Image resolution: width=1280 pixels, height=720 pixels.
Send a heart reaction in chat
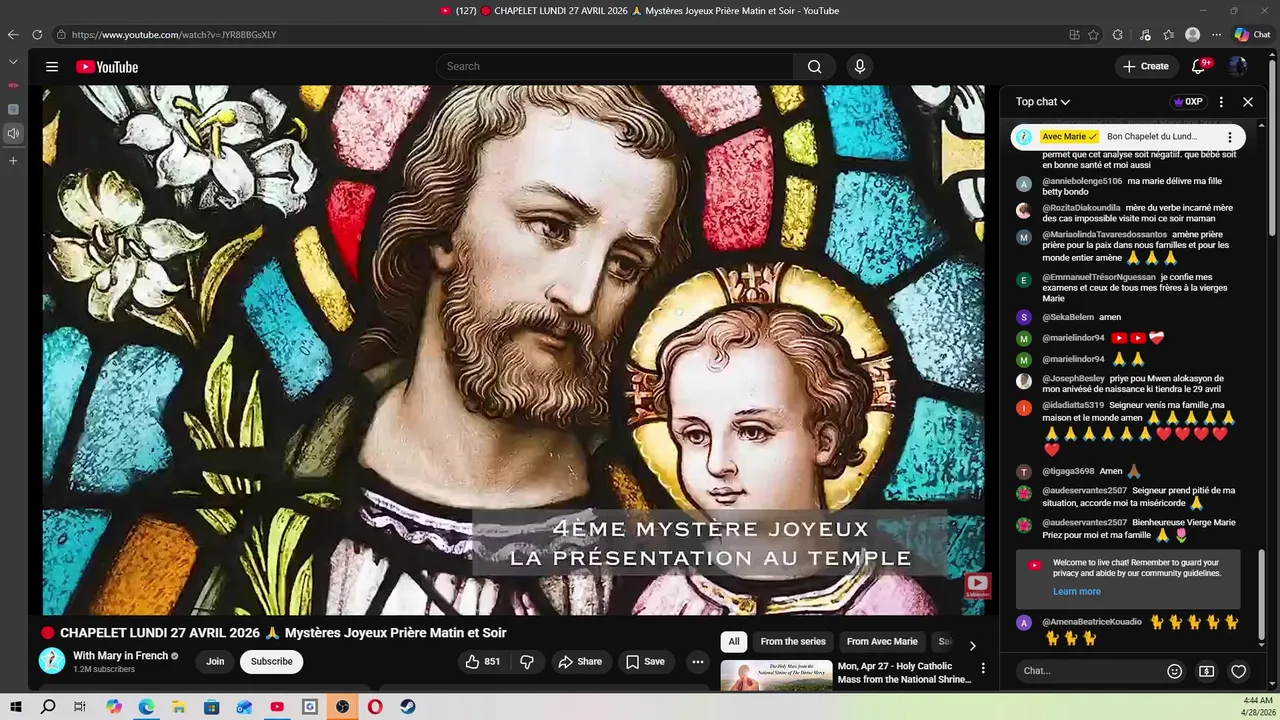(x=1239, y=672)
